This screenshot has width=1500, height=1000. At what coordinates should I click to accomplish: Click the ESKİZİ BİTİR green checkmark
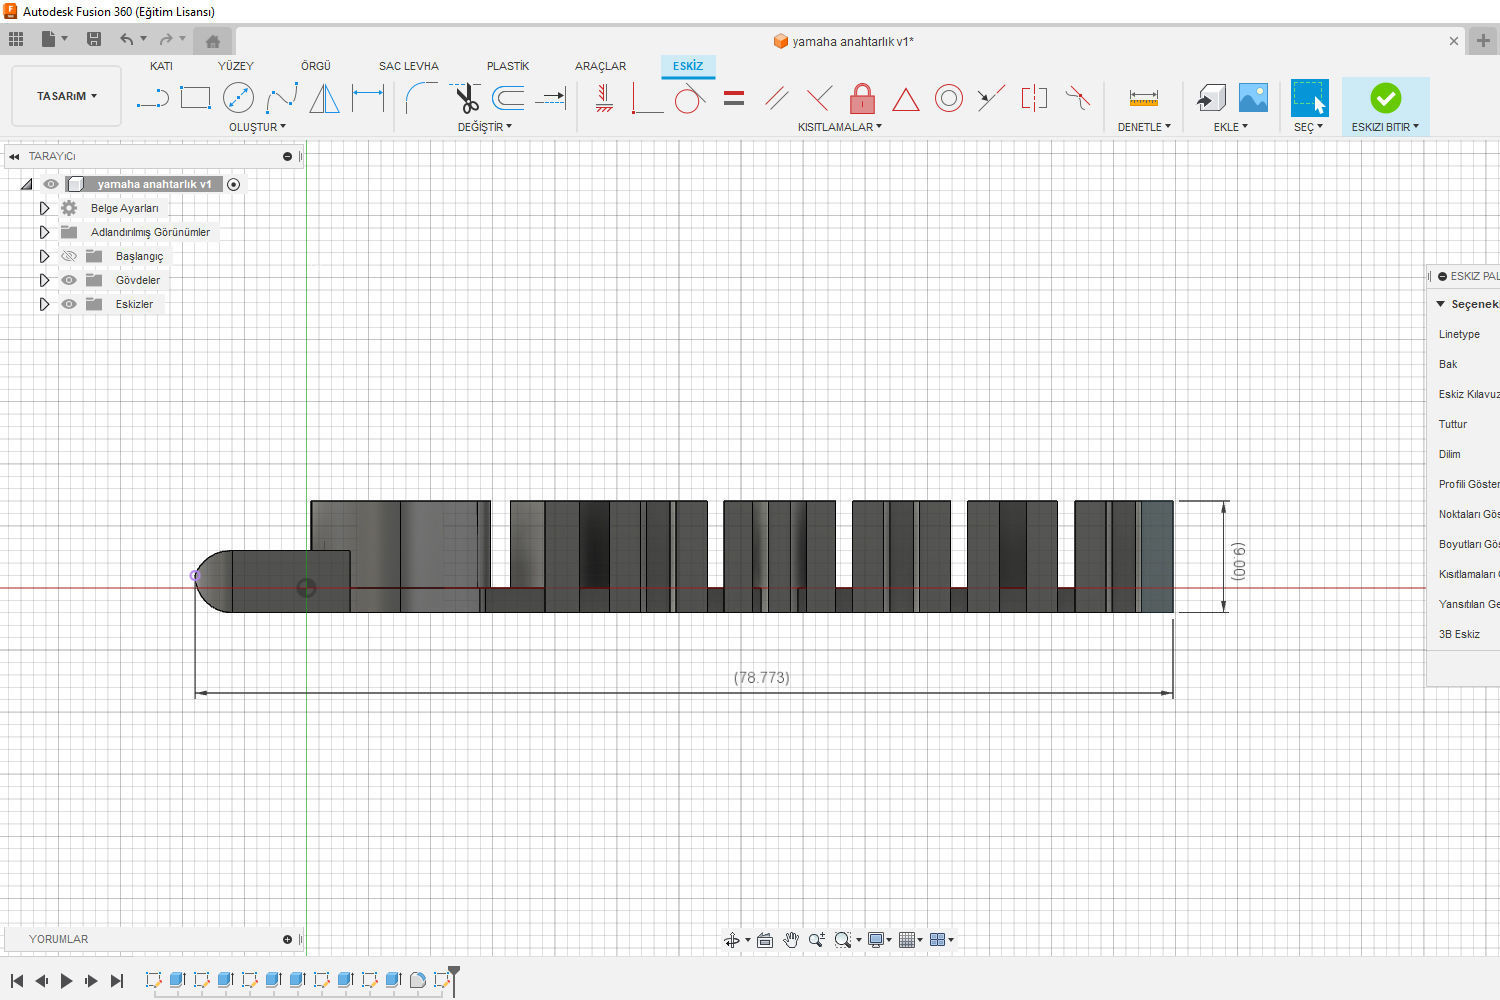pyautogui.click(x=1385, y=98)
